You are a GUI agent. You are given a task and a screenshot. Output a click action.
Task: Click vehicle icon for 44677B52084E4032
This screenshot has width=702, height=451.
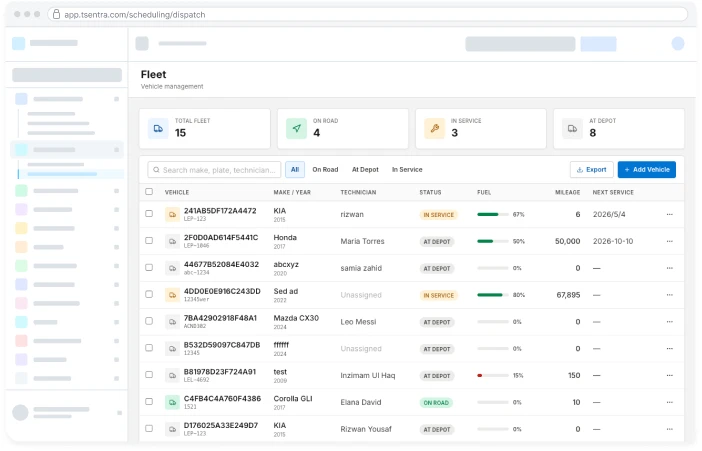pos(172,268)
